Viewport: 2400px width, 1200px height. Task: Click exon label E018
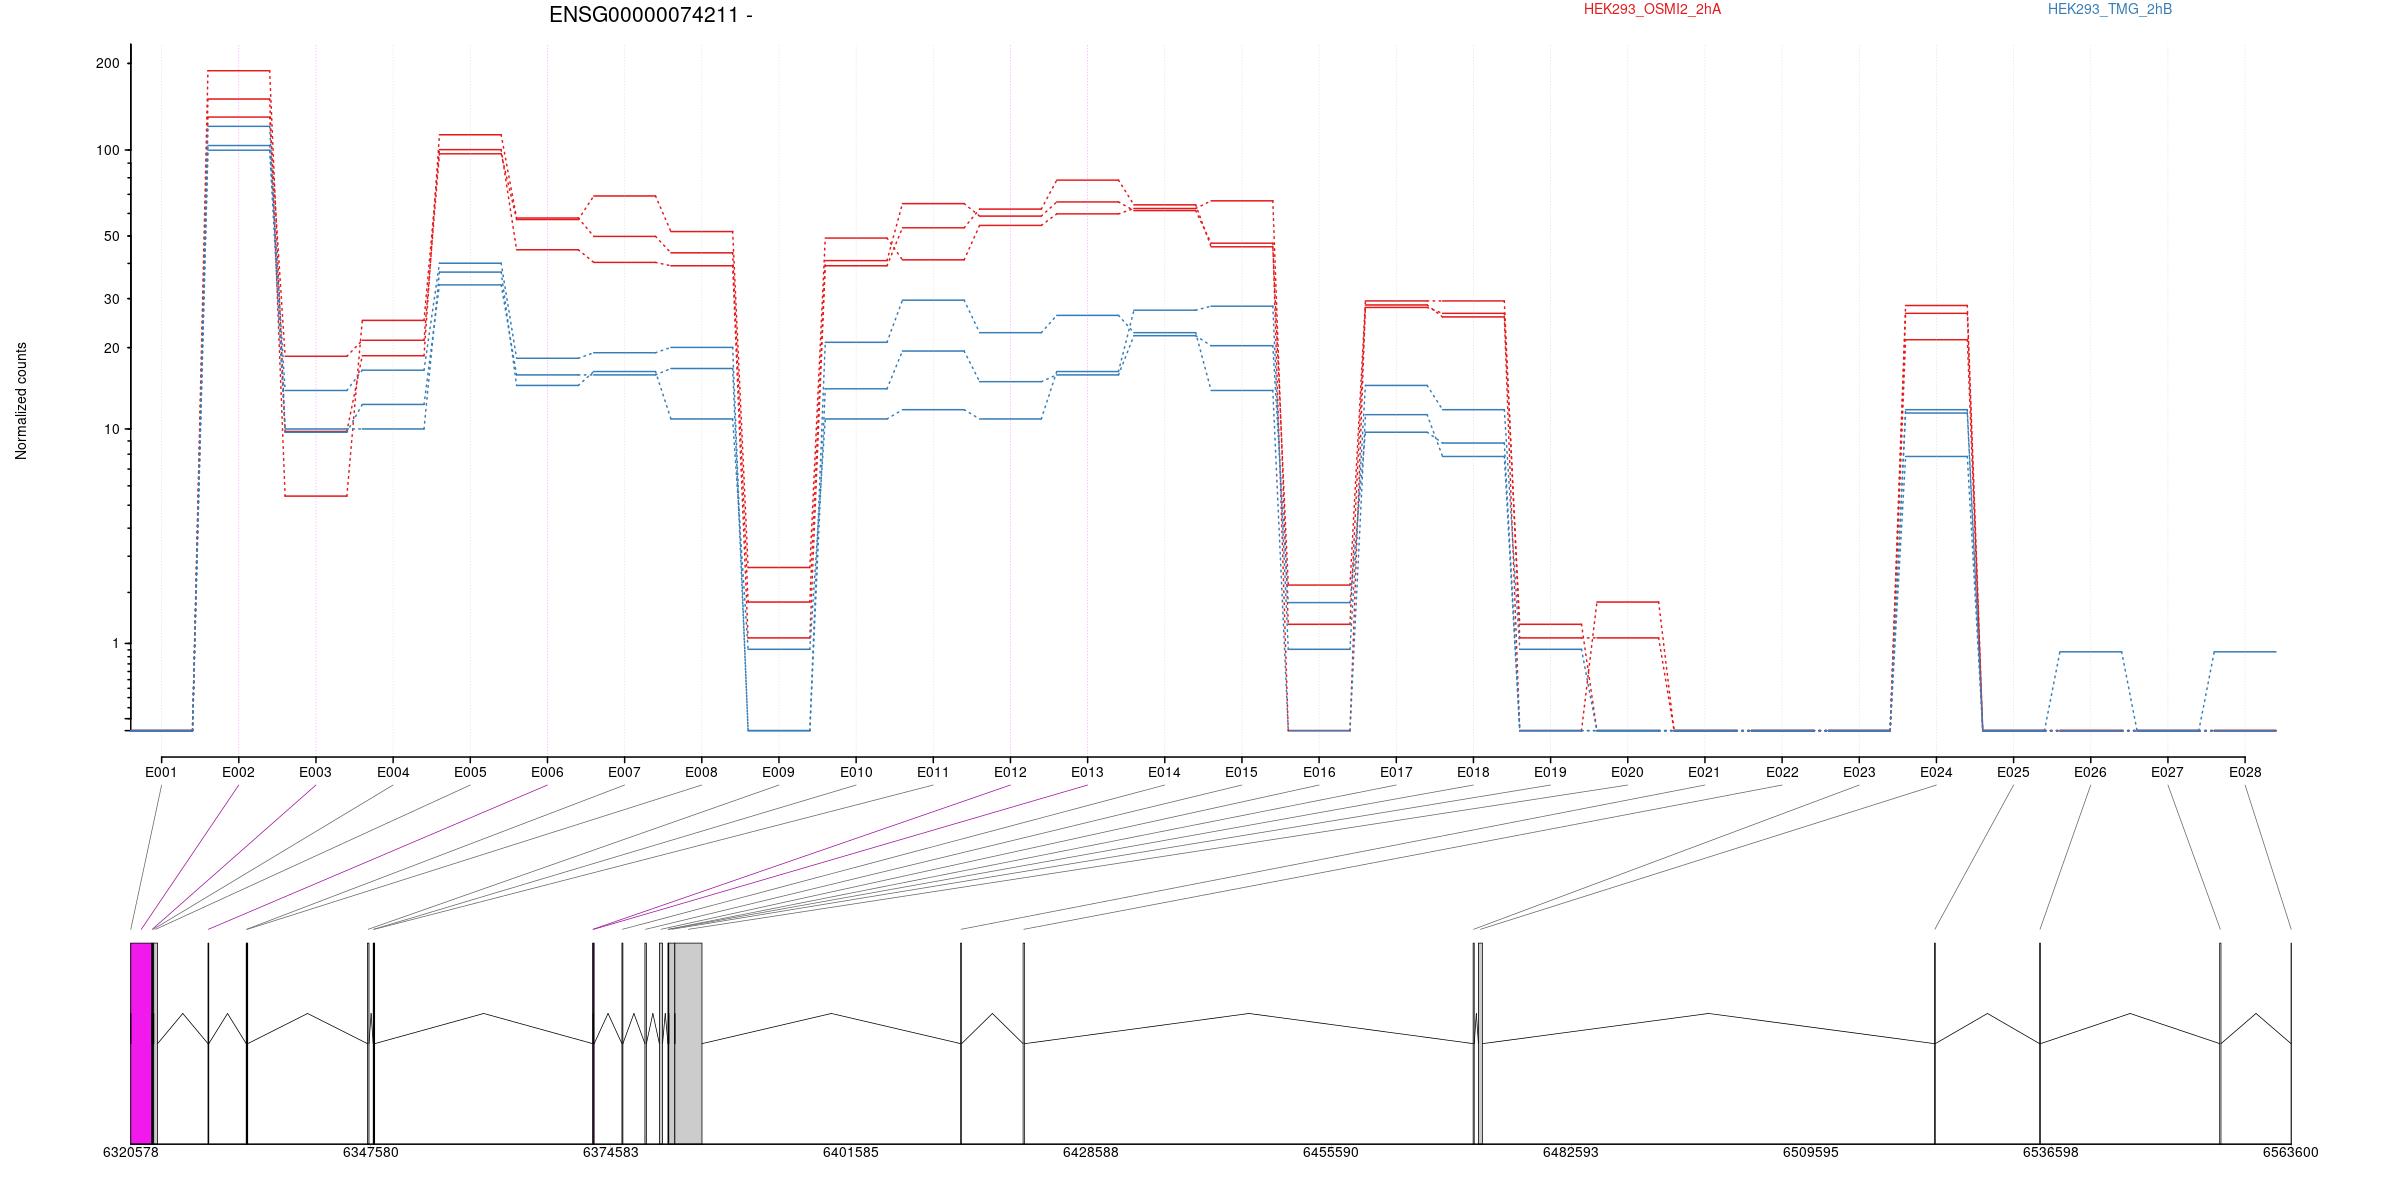pos(1473,772)
